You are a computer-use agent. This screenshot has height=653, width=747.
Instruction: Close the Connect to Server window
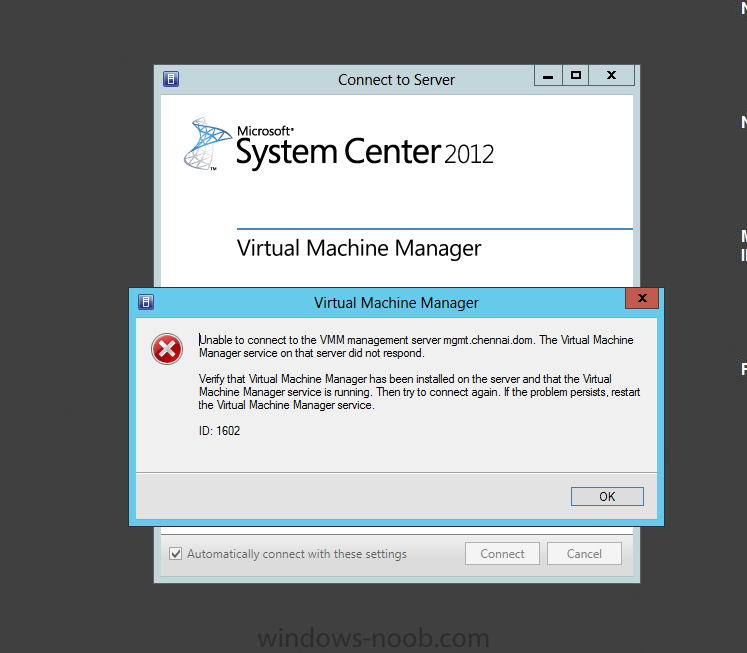611,76
